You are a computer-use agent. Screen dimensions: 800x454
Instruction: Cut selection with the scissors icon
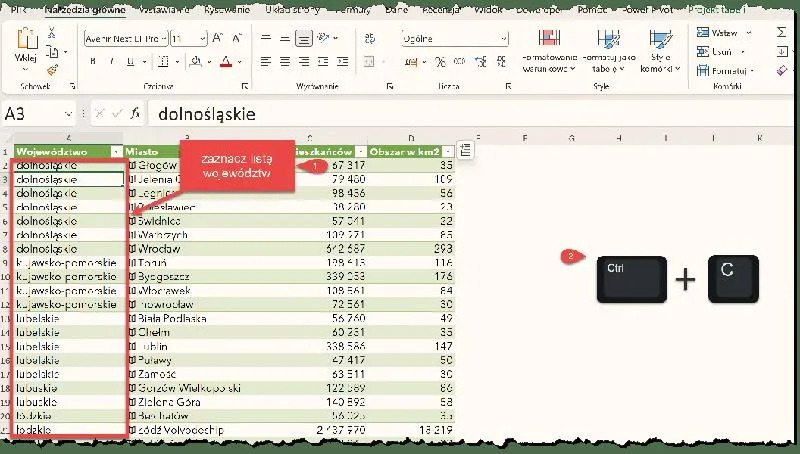(x=52, y=33)
